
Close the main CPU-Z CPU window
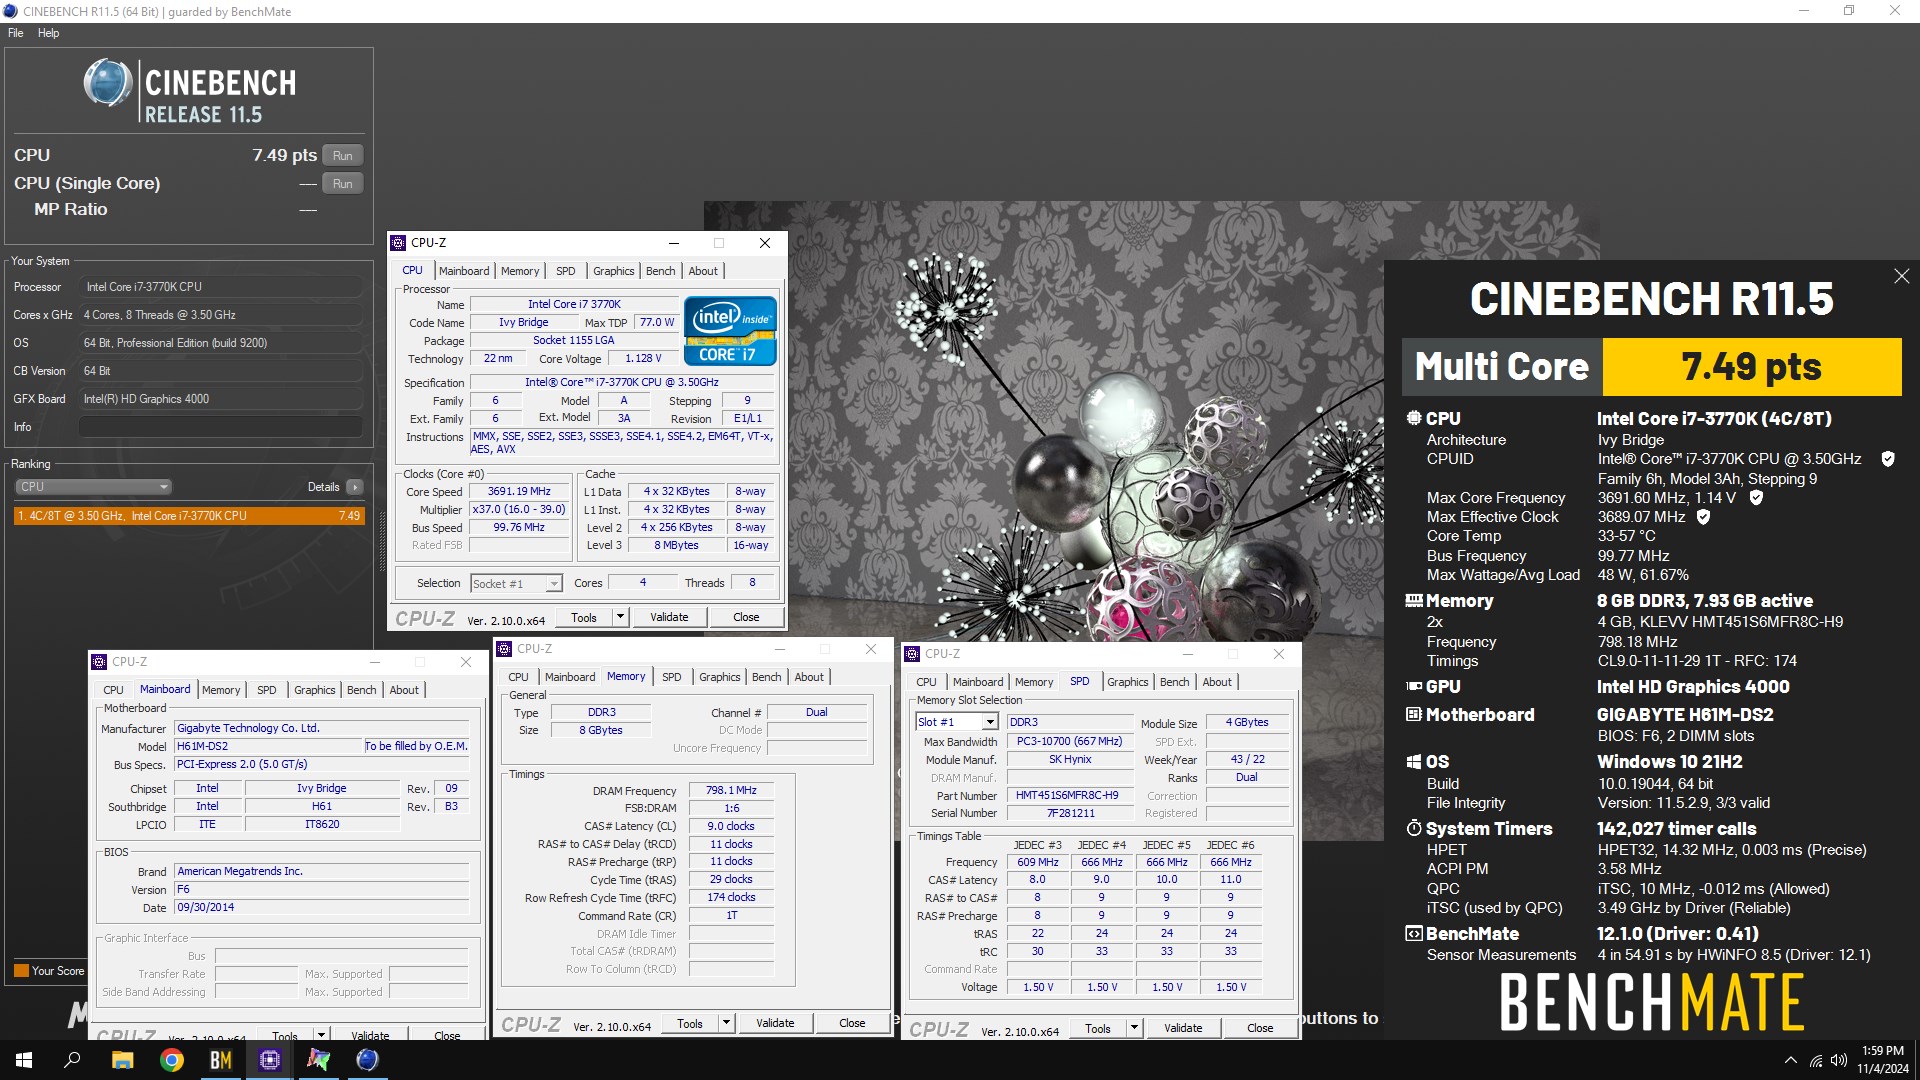(x=765, y=243)
